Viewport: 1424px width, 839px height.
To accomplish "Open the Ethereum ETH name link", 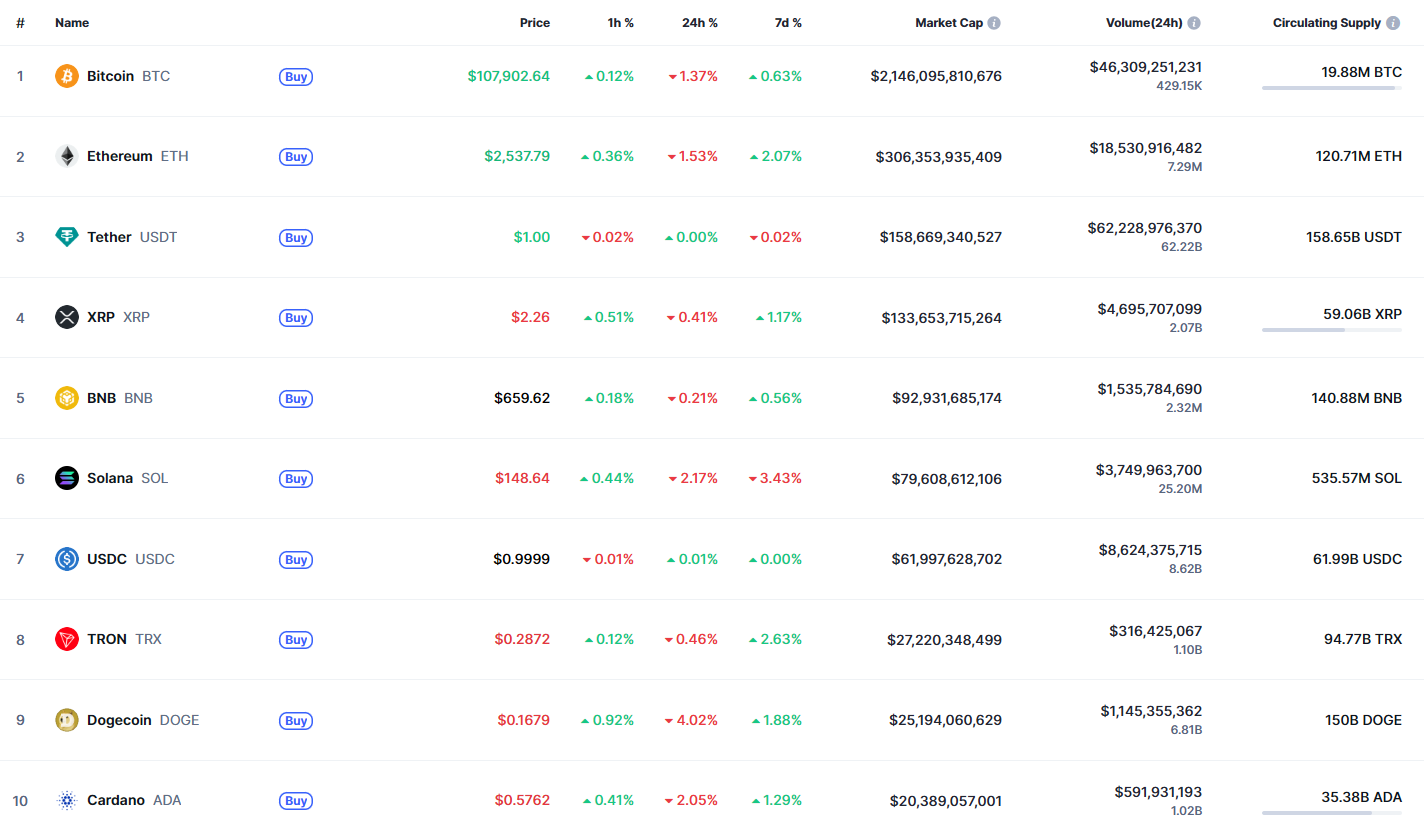I will pyautogui.click(x=138, y=156).
